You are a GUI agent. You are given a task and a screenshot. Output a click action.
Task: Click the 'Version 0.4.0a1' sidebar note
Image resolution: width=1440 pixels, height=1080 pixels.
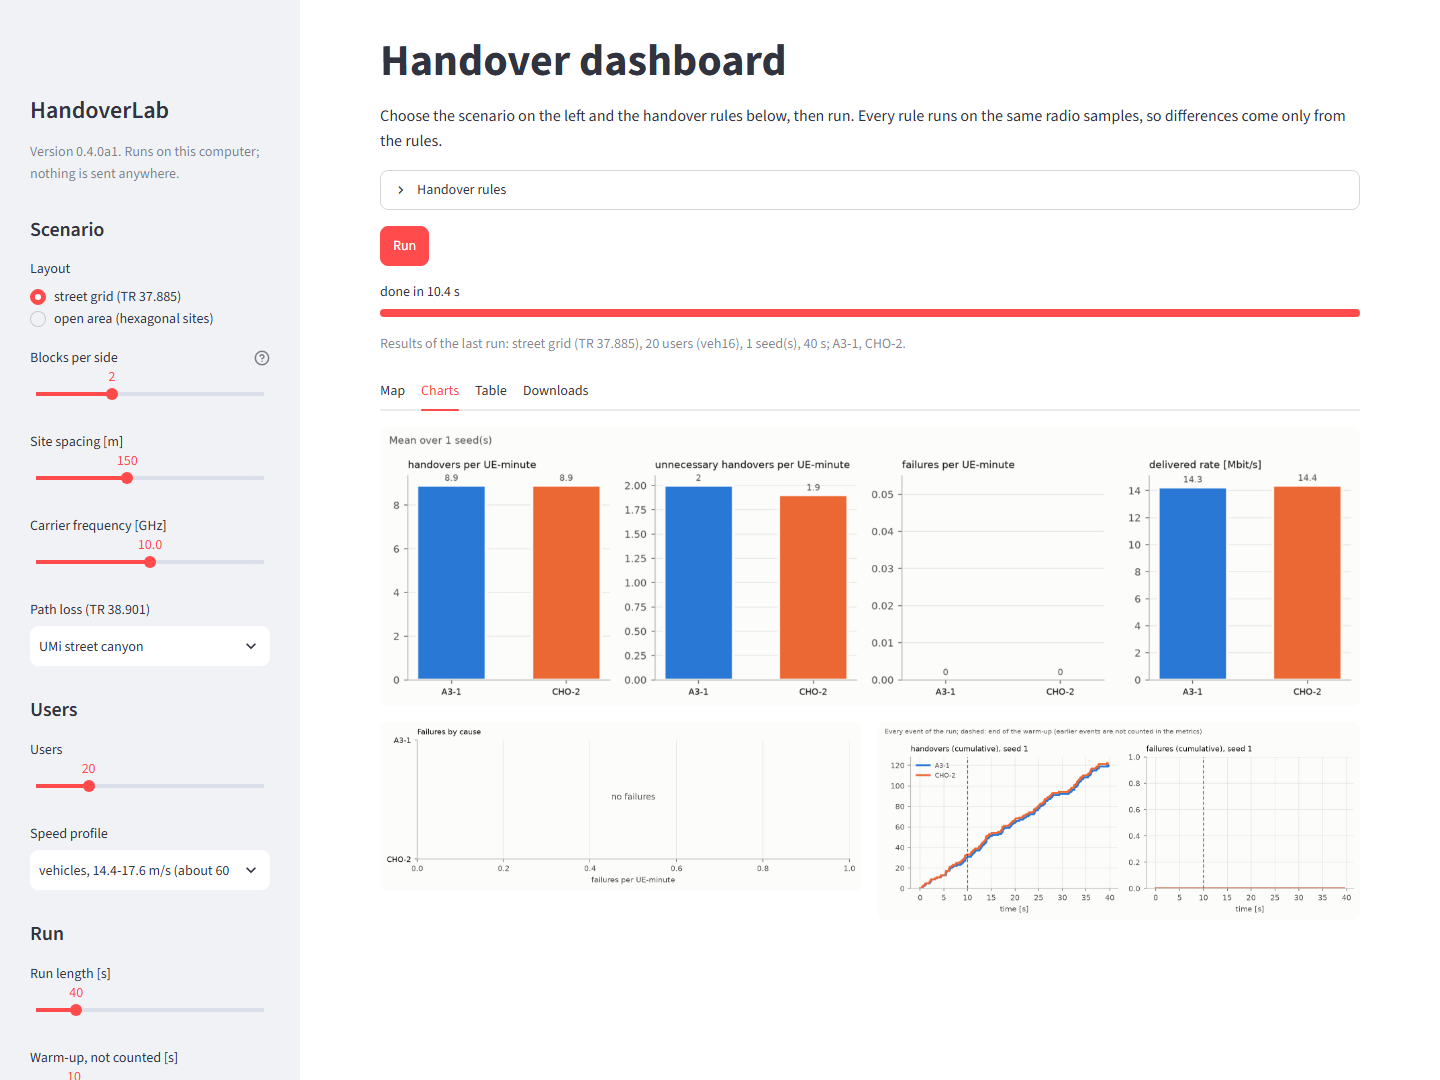[x=145, y=163]
